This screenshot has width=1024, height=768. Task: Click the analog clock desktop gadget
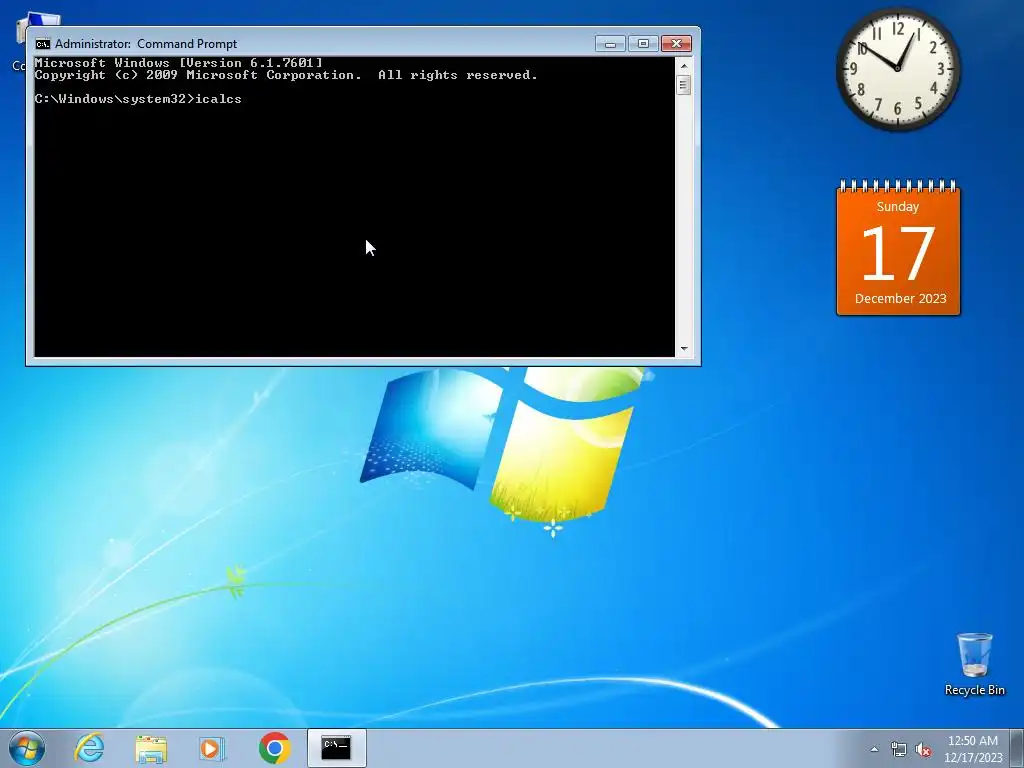[898, 69]
